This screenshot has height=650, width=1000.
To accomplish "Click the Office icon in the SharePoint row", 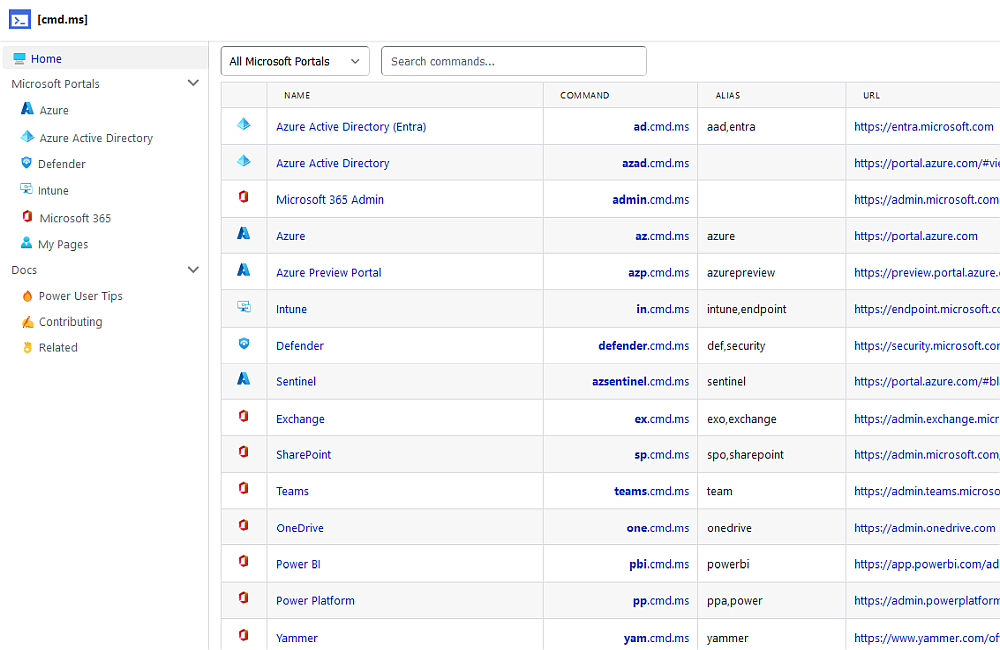I will click(x=244, y=452).
